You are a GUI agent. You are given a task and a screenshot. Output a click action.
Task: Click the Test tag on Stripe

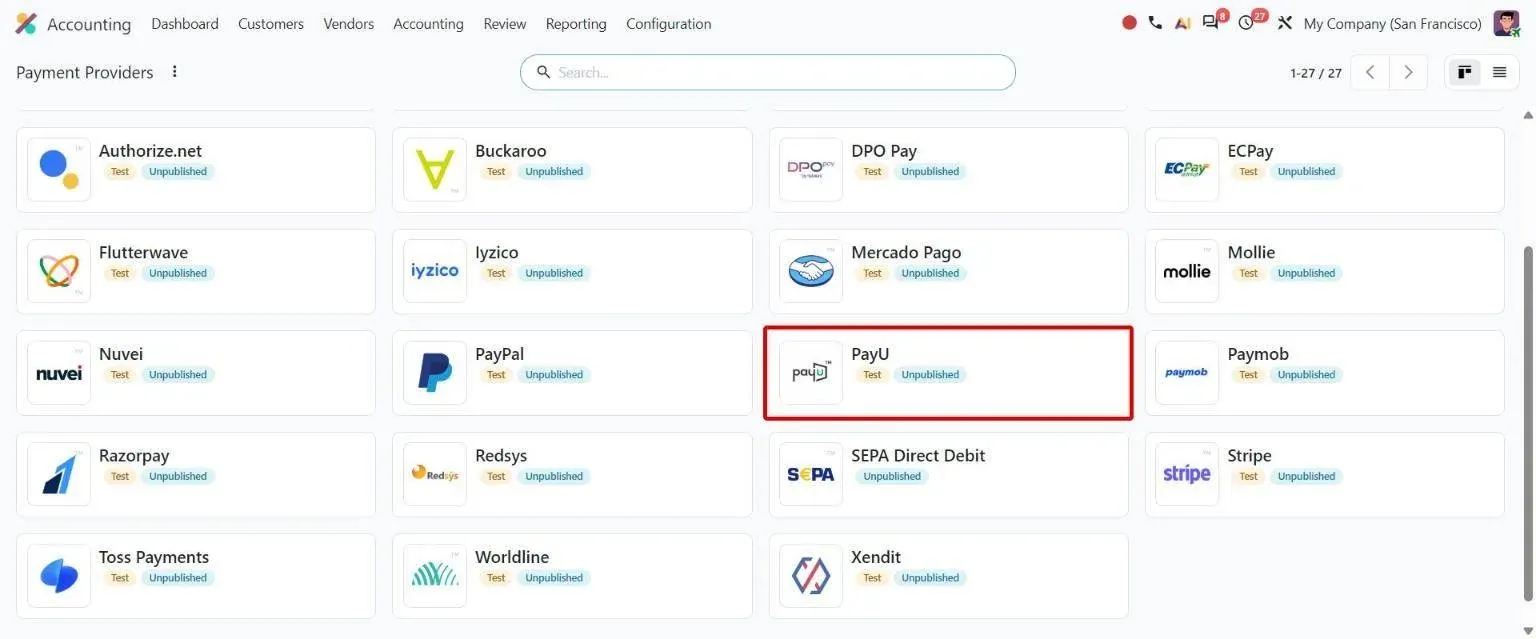(1248, 476)
